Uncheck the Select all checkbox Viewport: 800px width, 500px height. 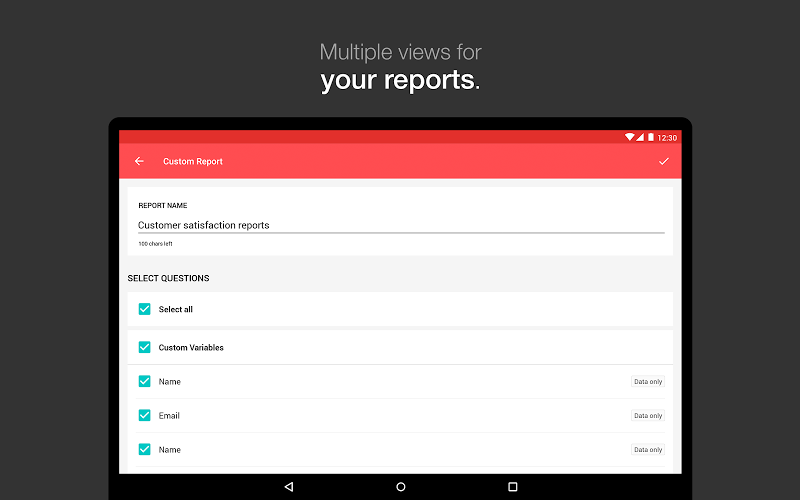pyautogui.click(x=144, y=309)
